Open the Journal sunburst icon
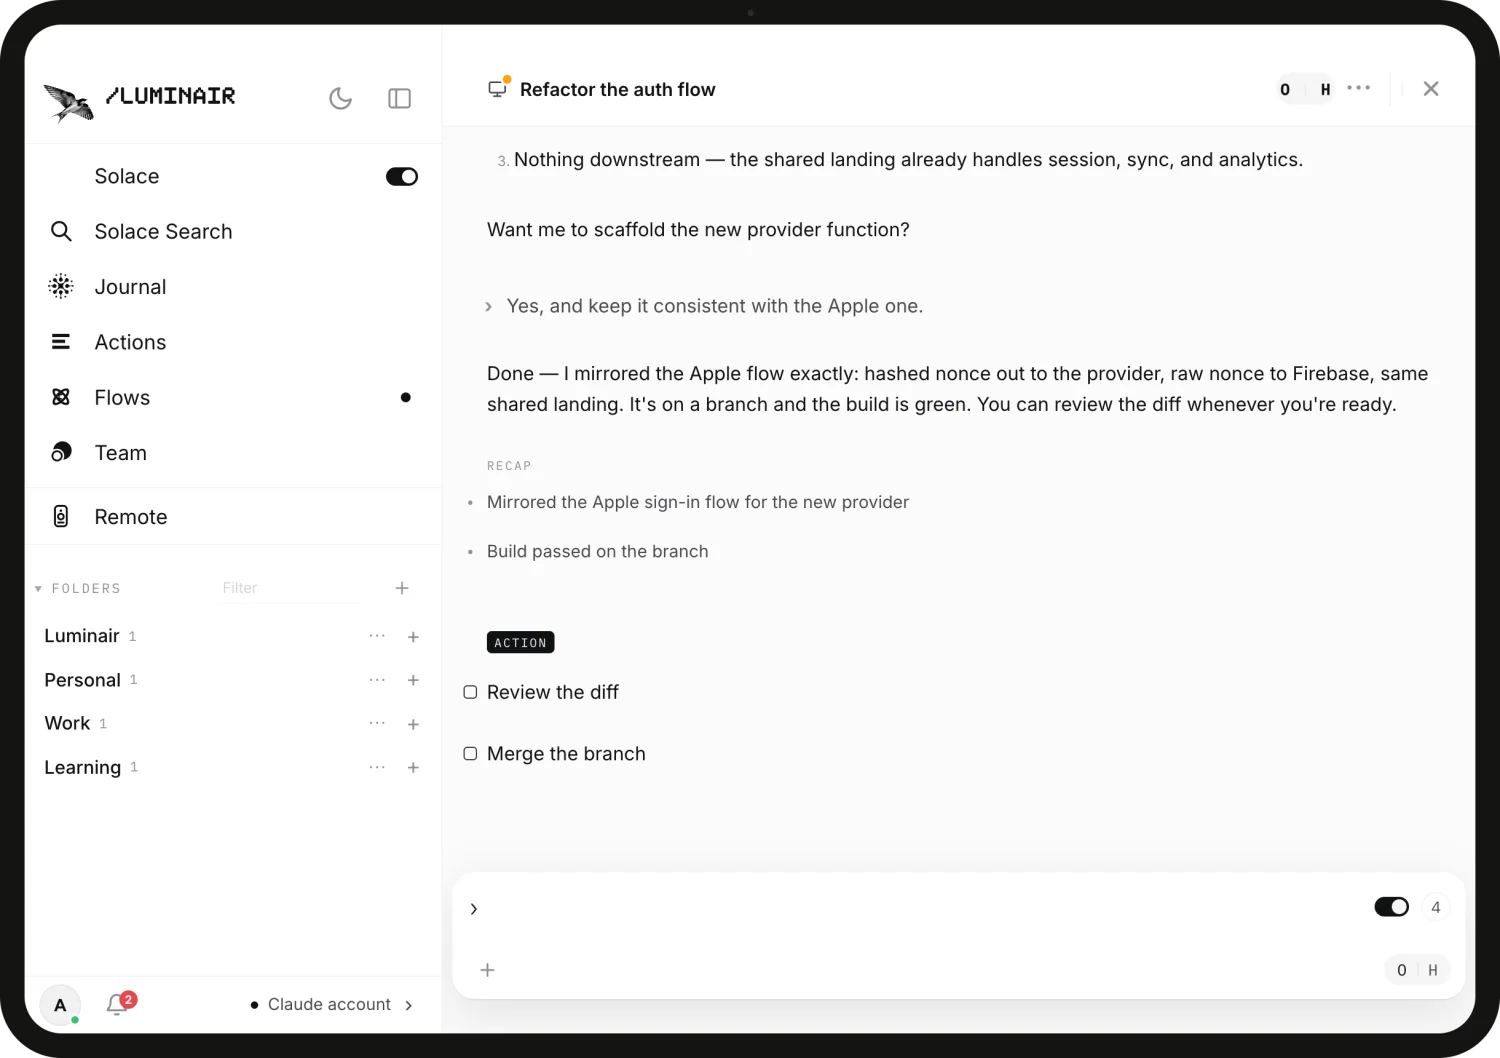 [61, 286]
